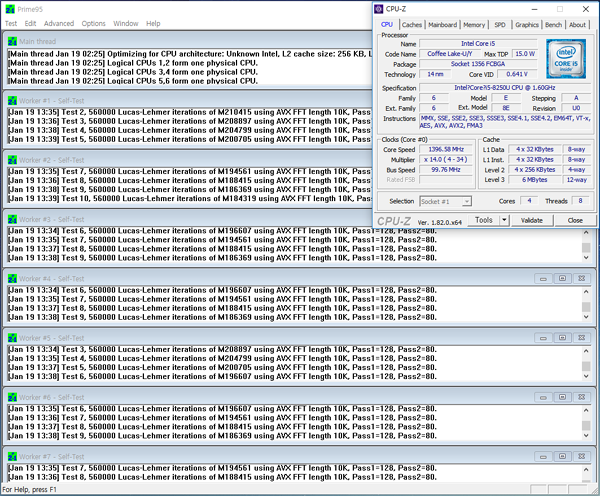
Task: Maximize the Worker #7 child window
Action: [562, 457]
